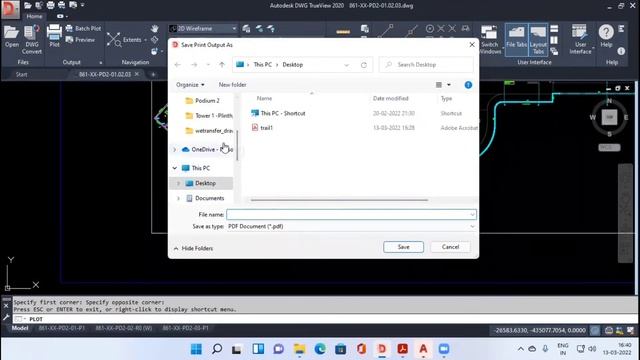Viewport: 640px width, 360px height.
Task: Open plot Preview
Action: (x=80, y=40)
